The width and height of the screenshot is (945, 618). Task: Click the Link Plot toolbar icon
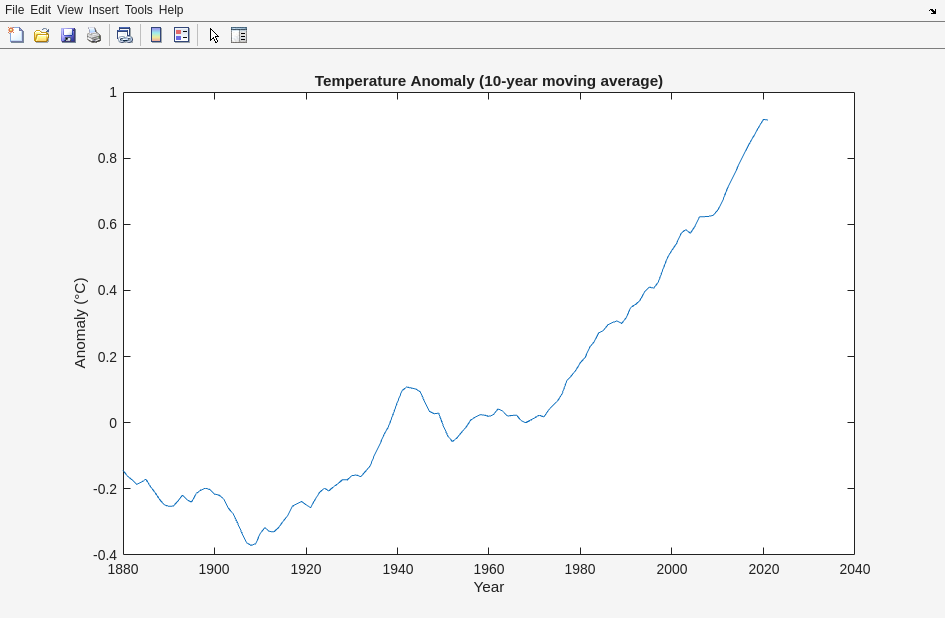(124, 35)
